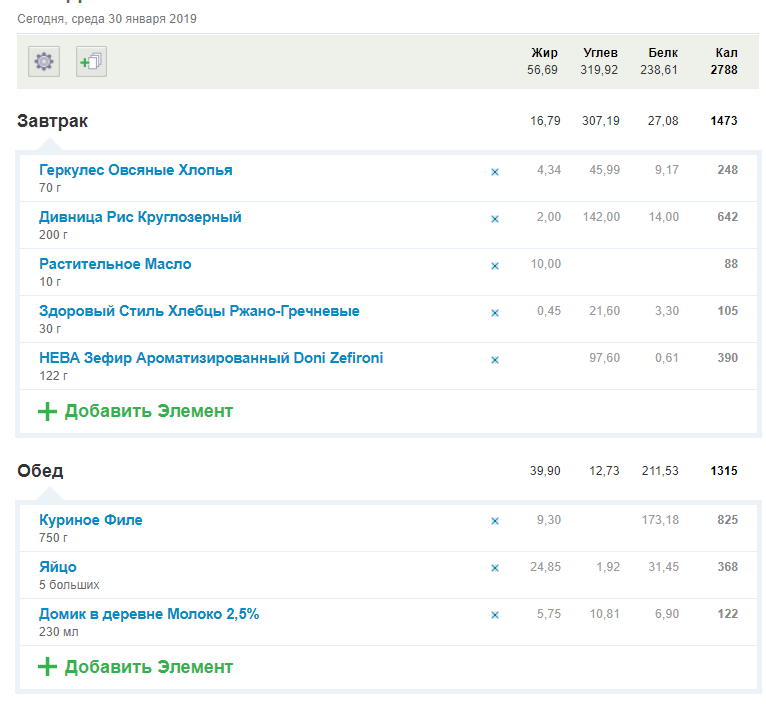Click the green plus icon in Завтрак

tap(47, 411)
